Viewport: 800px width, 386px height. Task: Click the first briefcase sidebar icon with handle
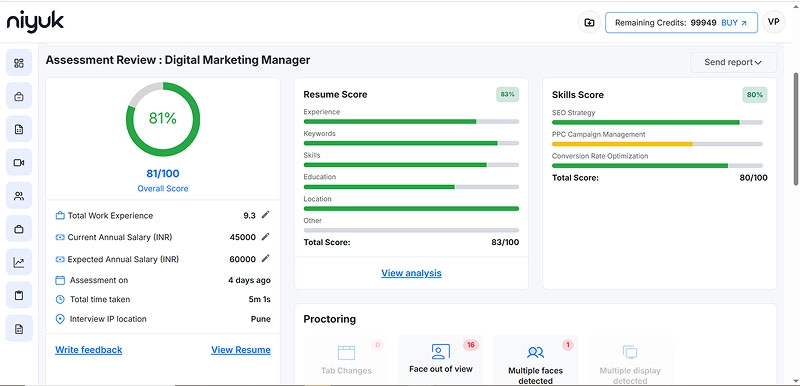(19, 96)
